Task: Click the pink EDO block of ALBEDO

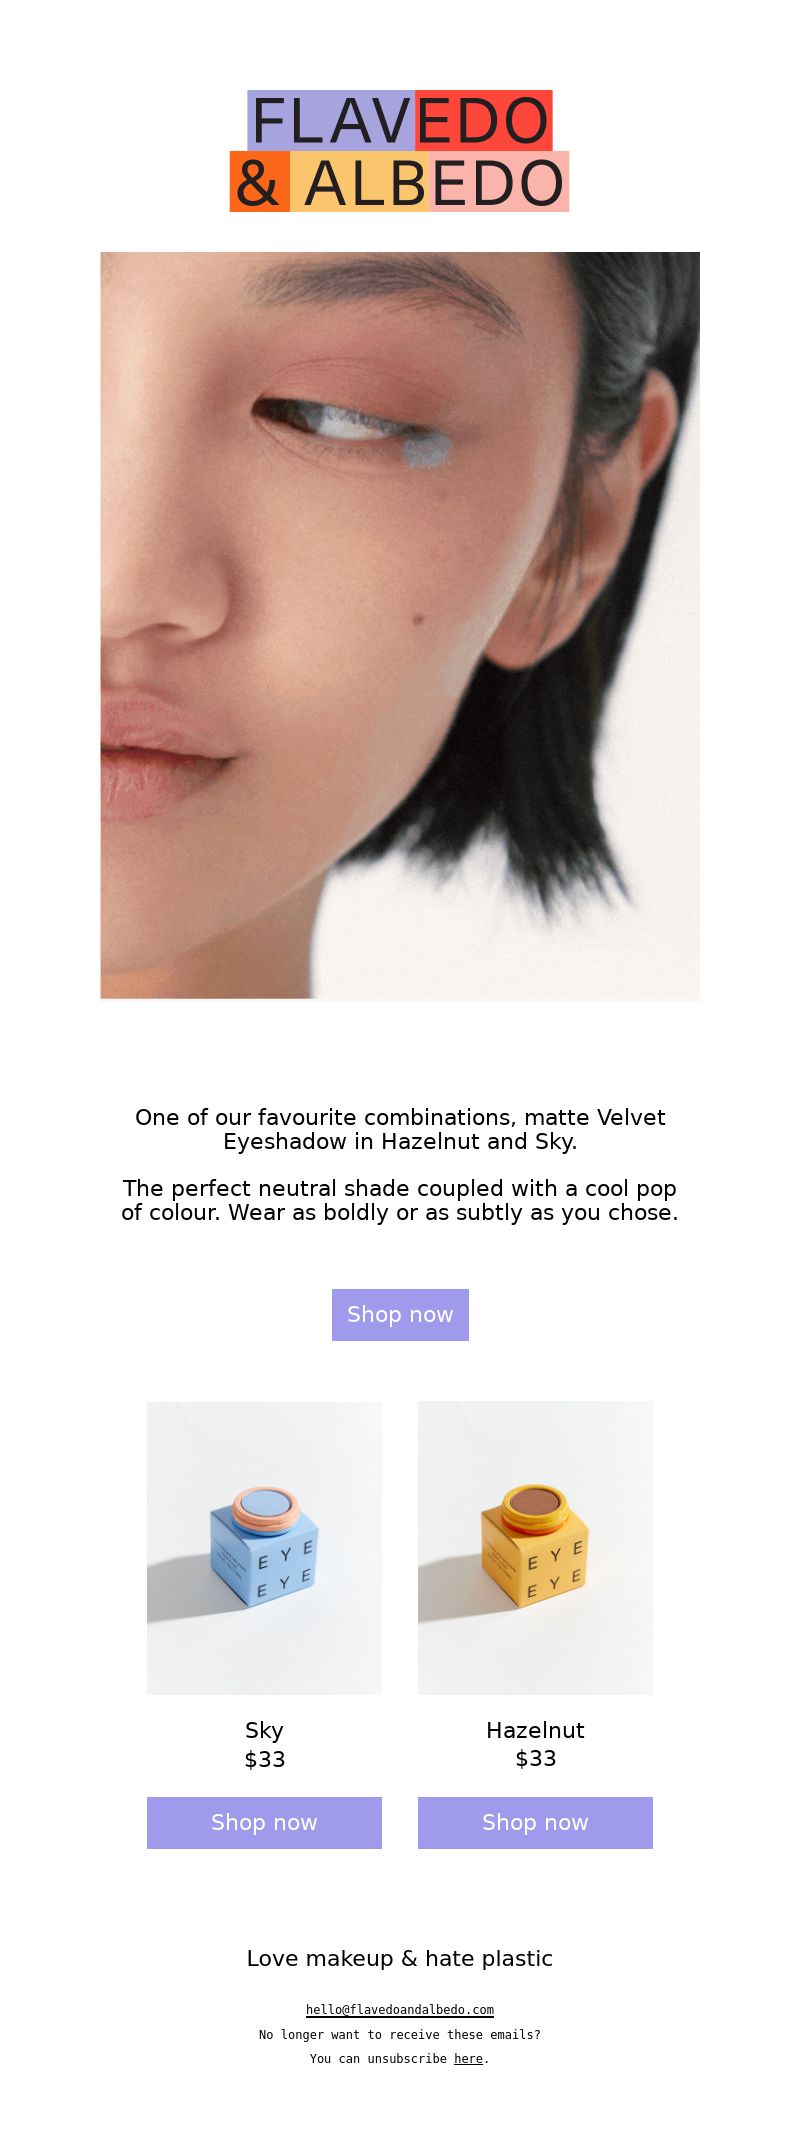Action: pyautogui.click(x=499, y=181)
